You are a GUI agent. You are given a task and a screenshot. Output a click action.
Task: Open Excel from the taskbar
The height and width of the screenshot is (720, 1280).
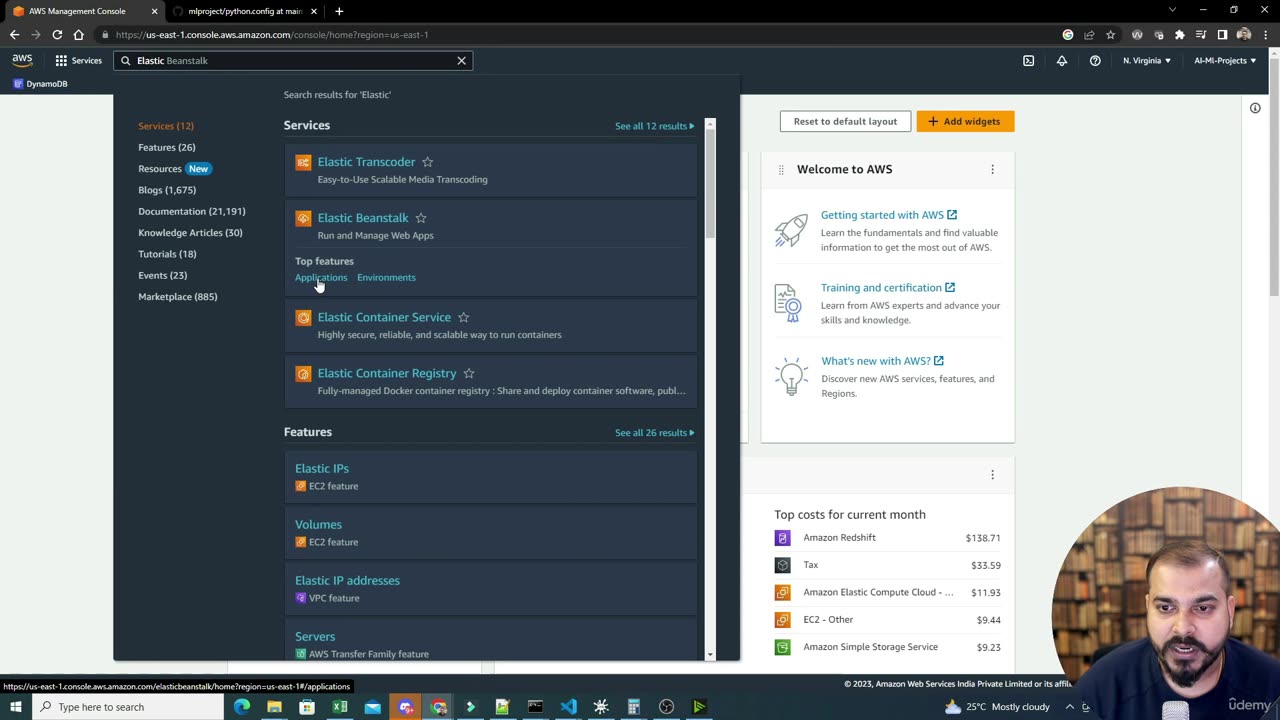coord(340,707)
